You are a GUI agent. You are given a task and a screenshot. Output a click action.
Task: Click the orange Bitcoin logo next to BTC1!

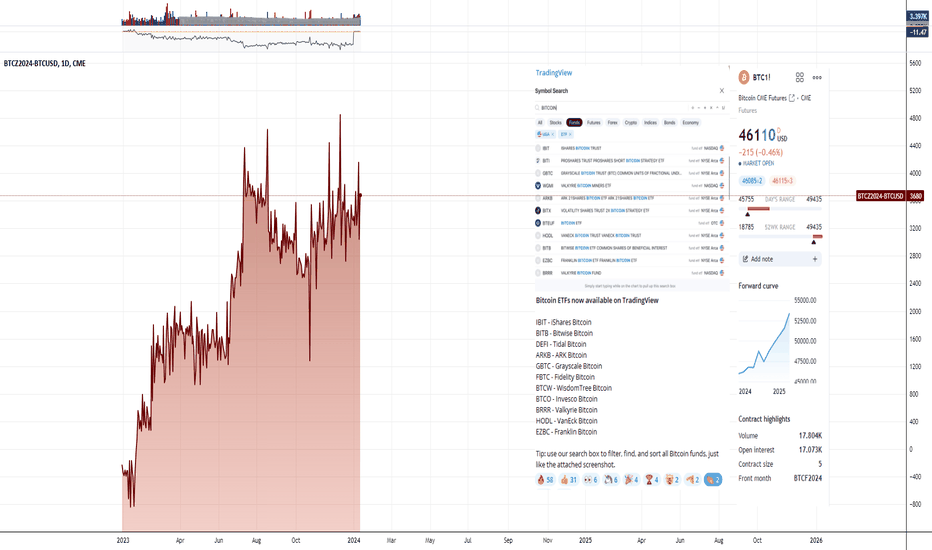pyautogui.click(x=744, y=77)
